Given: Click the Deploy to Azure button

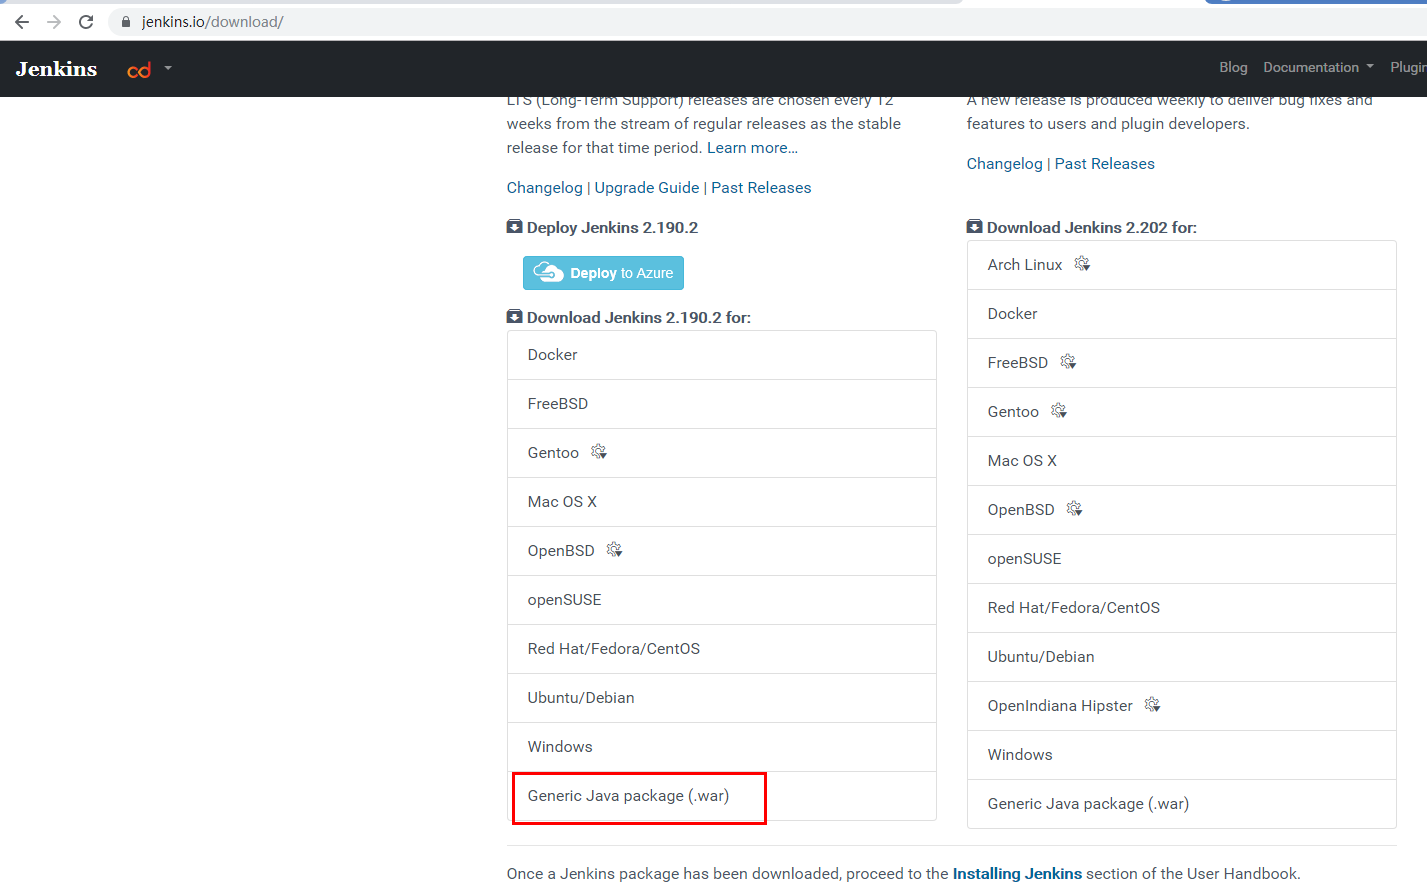Looking at the screenshot, I should coord(602,272).
